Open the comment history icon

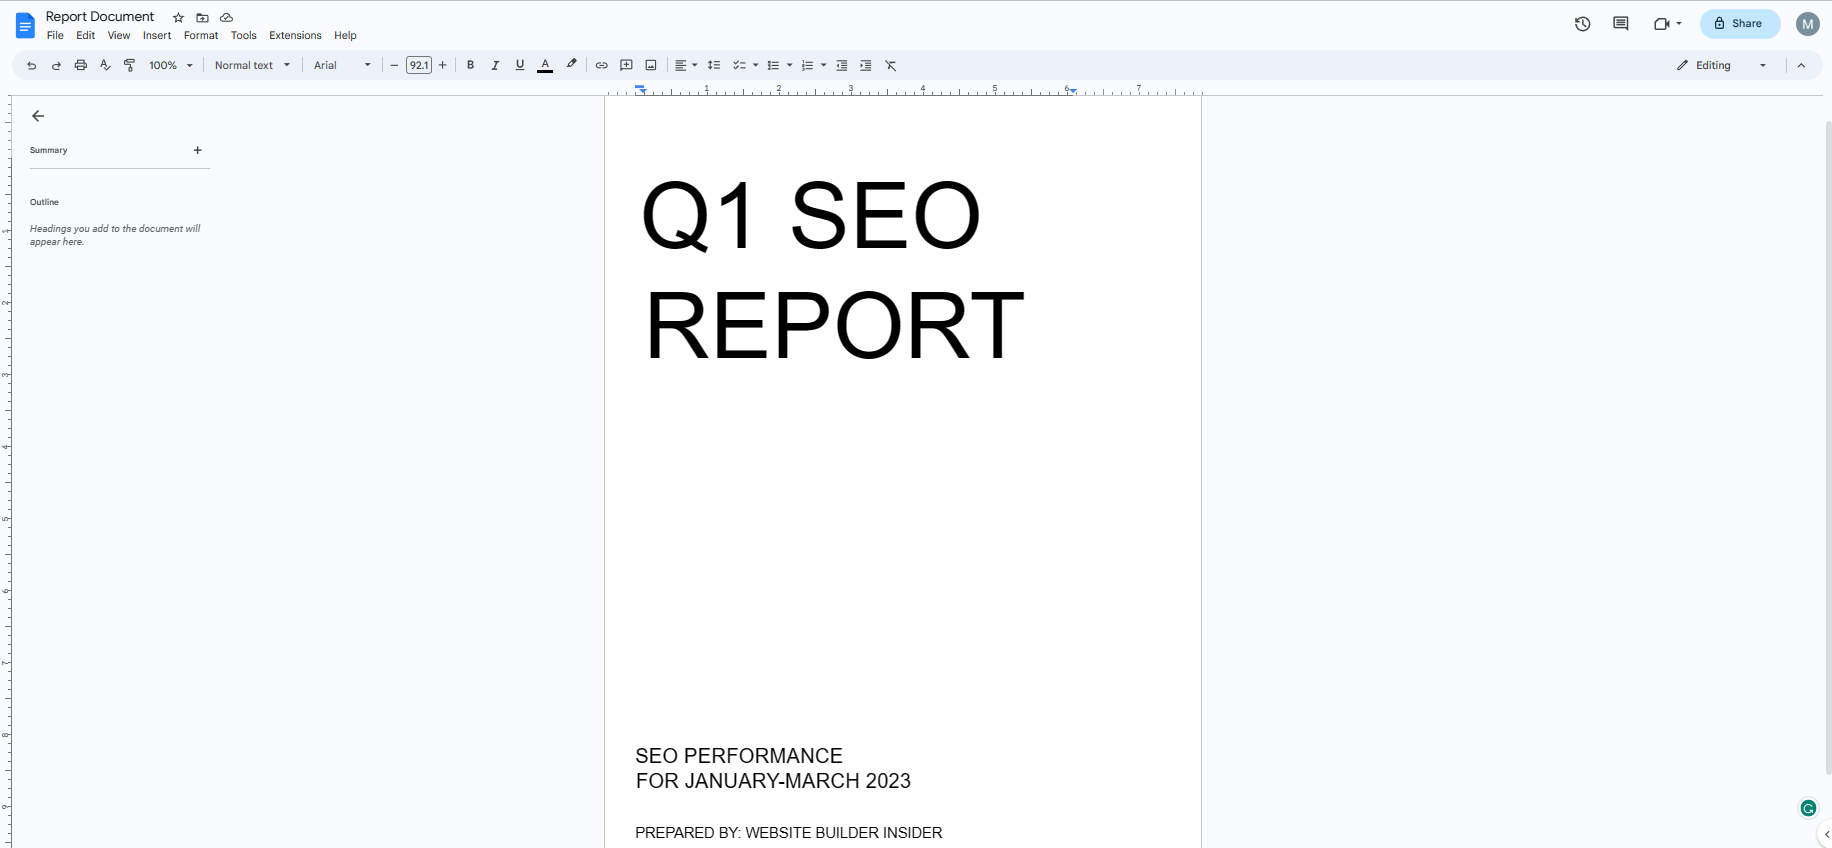(x=1621, y=24)
